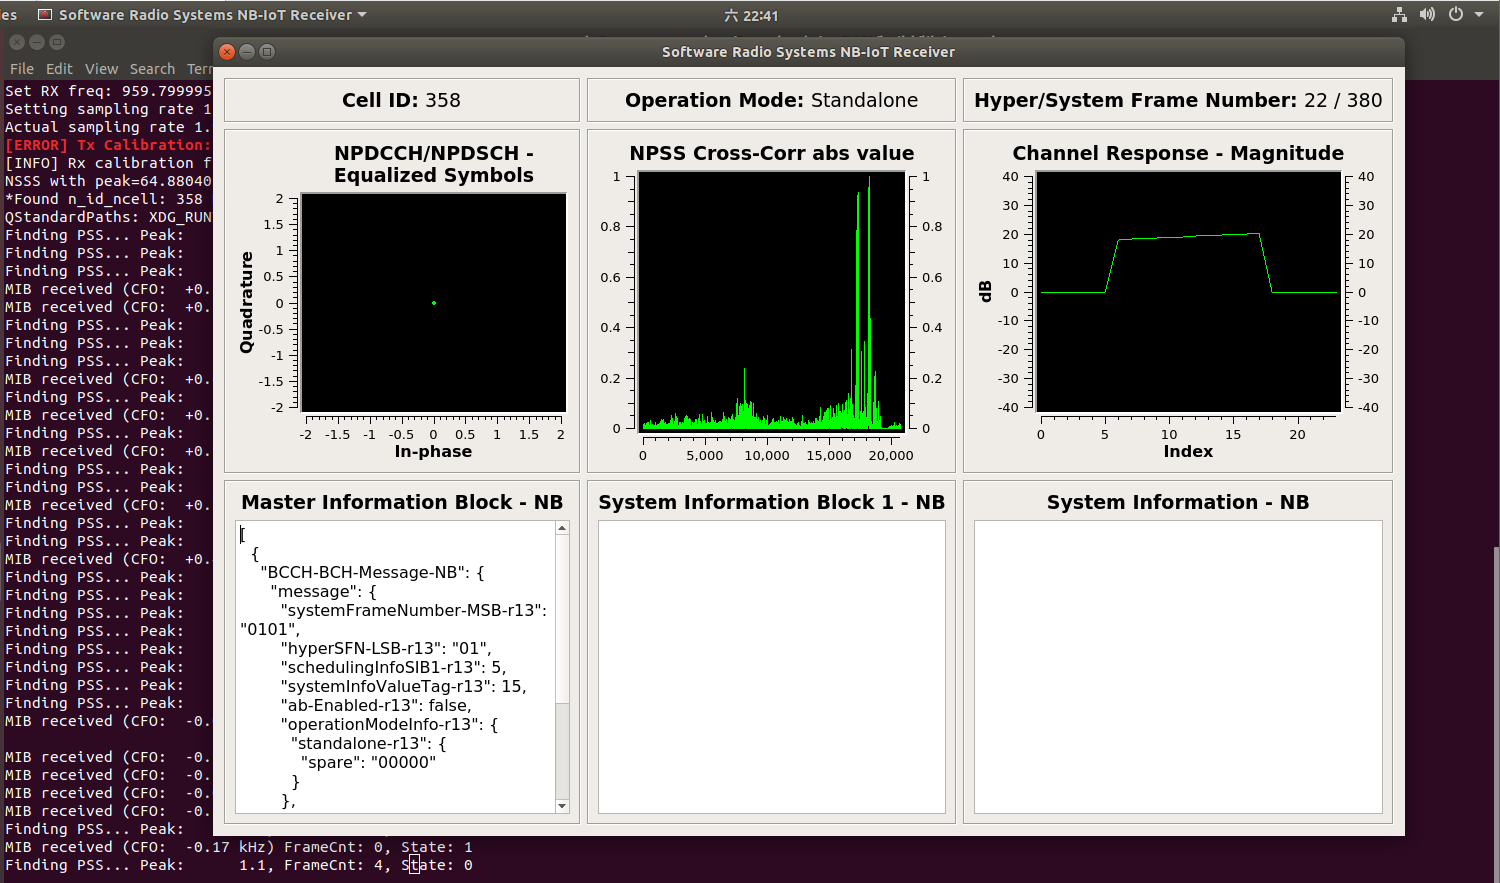The height and width of the screenshot is (883, 1500).
Task: Click the Operation Mode: Standalone label
Action: pos(771,100)
